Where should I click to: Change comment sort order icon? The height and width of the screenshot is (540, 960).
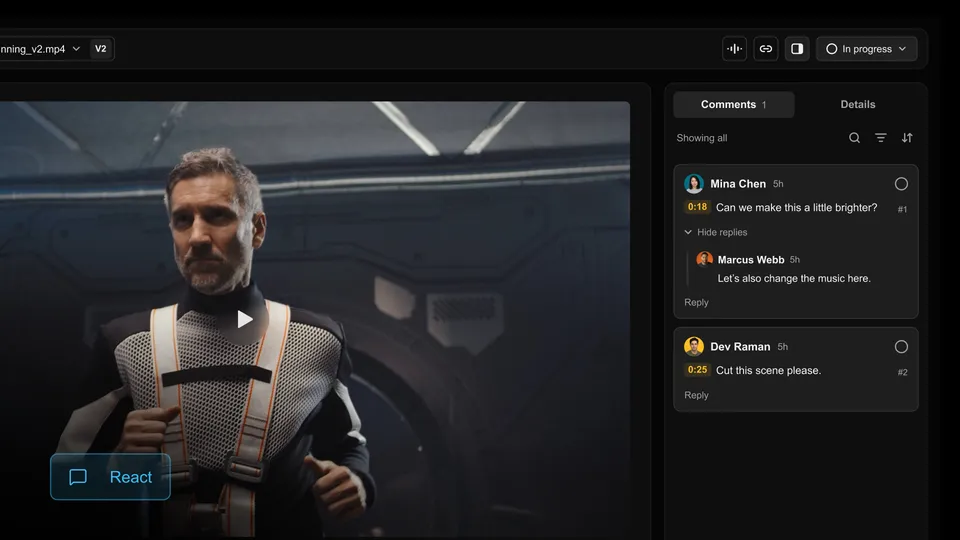[907, 138]
